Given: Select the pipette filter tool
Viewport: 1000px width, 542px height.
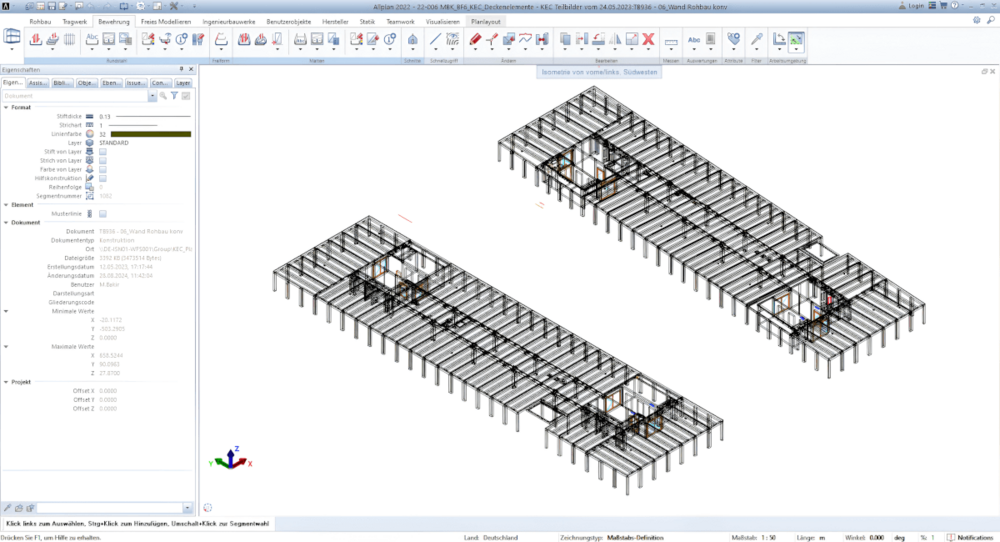Looking at the screenshot, I should 757,39.
